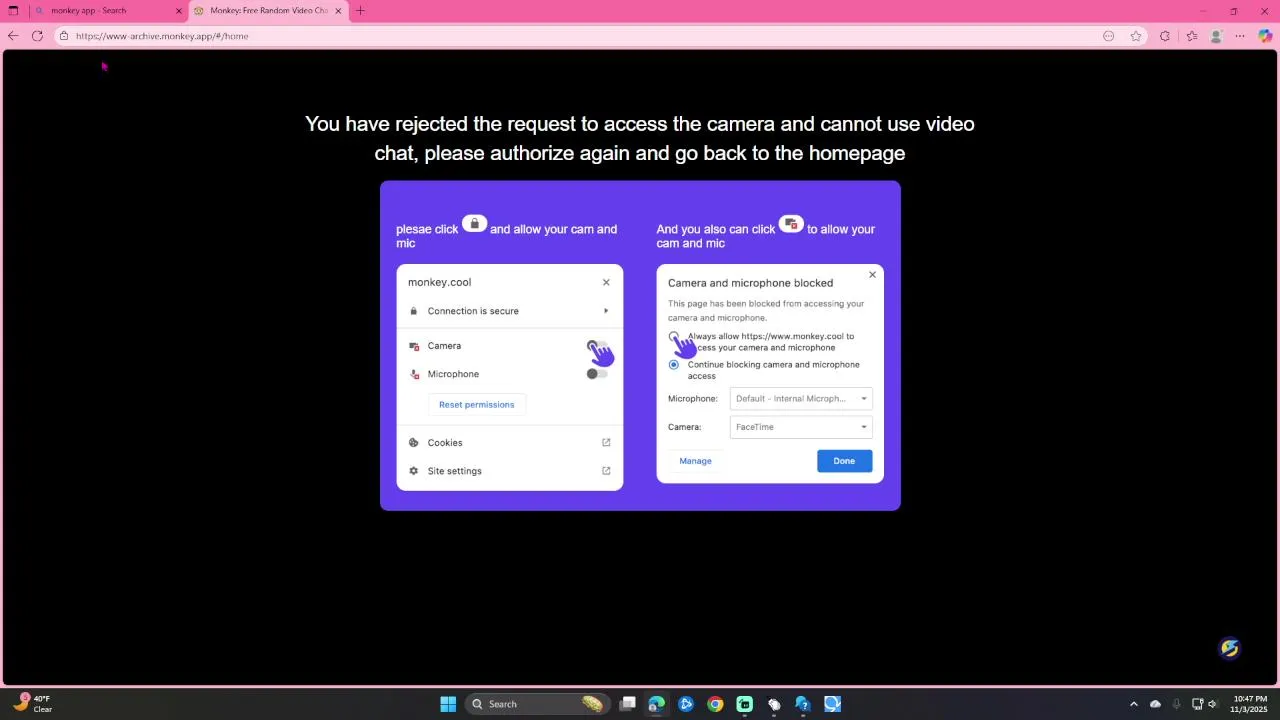Open a new browser tab
1280x720 pixels.
point(360,11)
